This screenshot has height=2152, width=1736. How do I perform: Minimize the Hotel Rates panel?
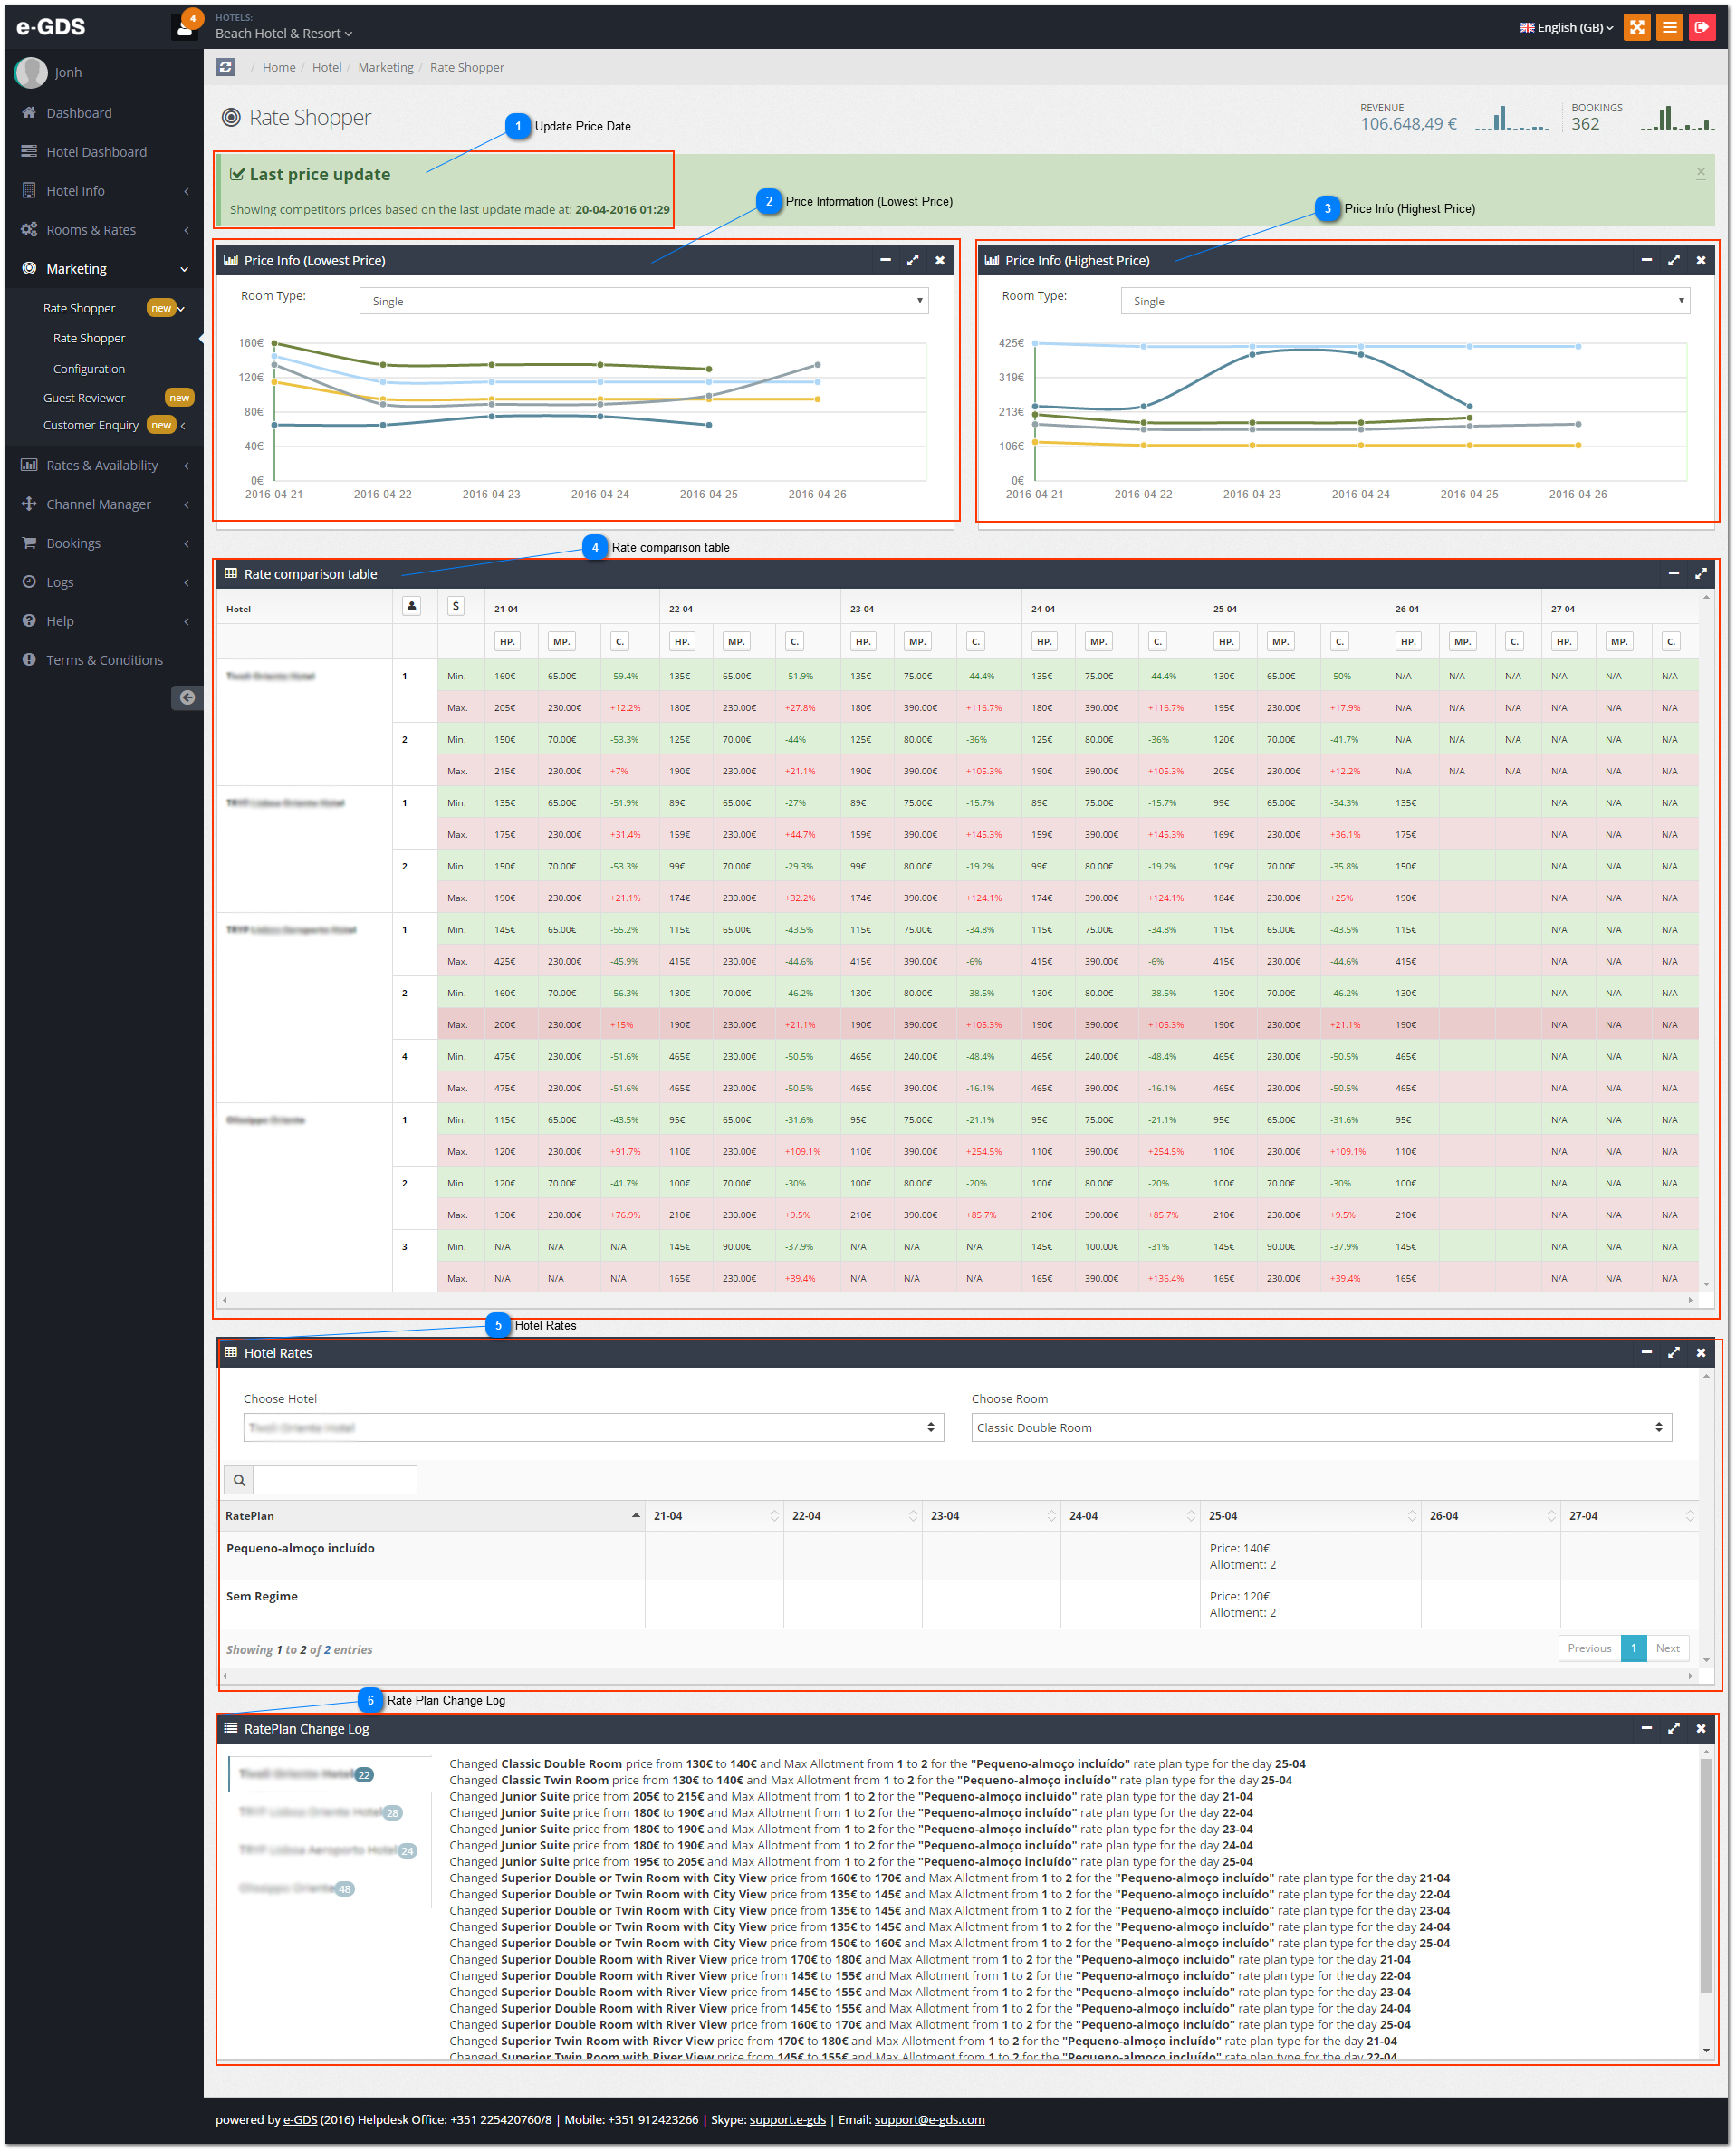point(1646,1352)
